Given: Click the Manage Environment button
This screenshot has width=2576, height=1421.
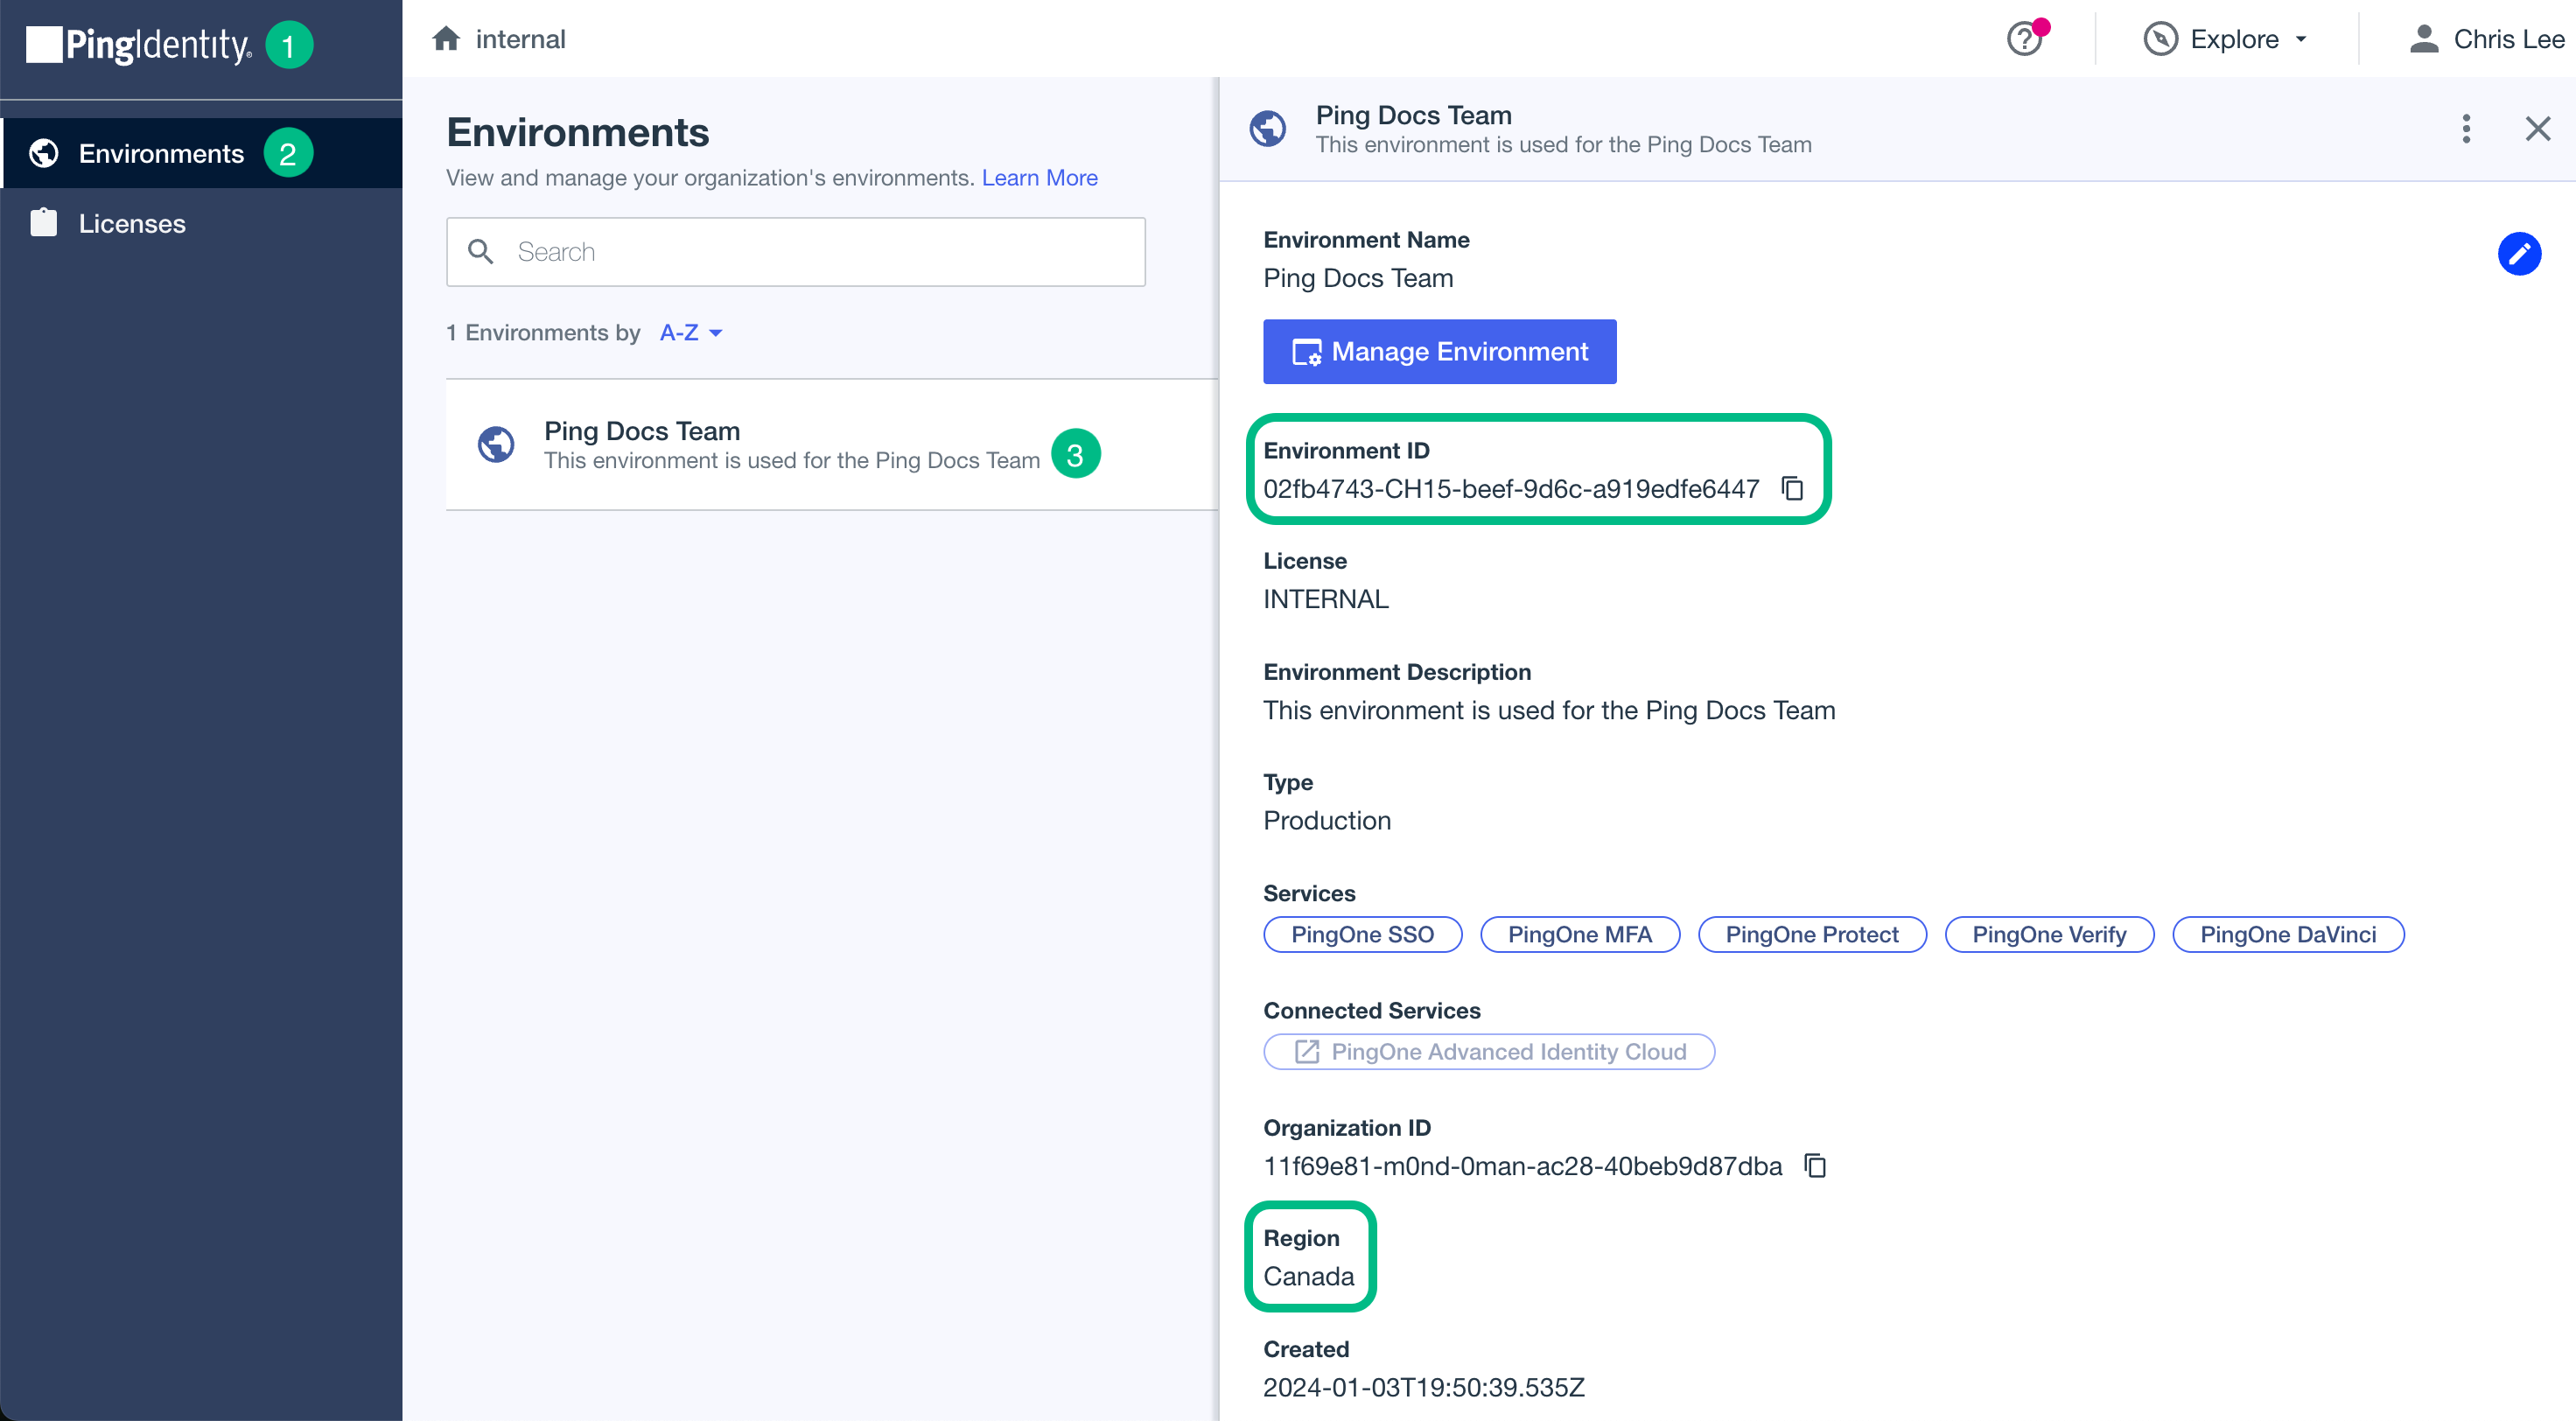Looking at the screenshot, I should 1439,351.
